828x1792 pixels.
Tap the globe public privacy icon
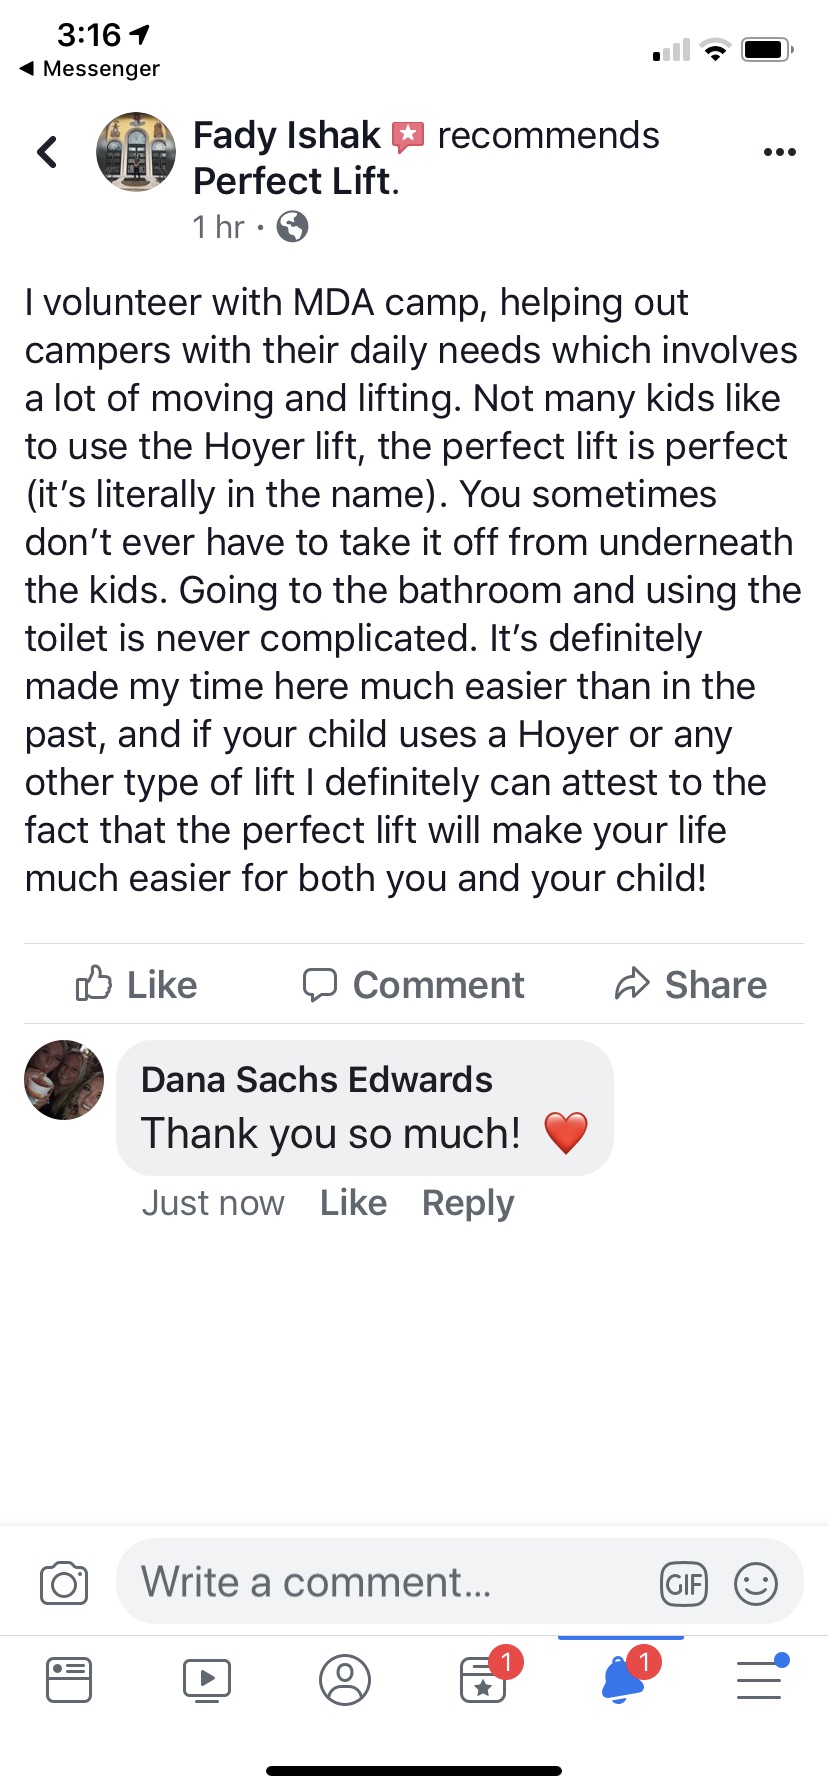[292, 227]
